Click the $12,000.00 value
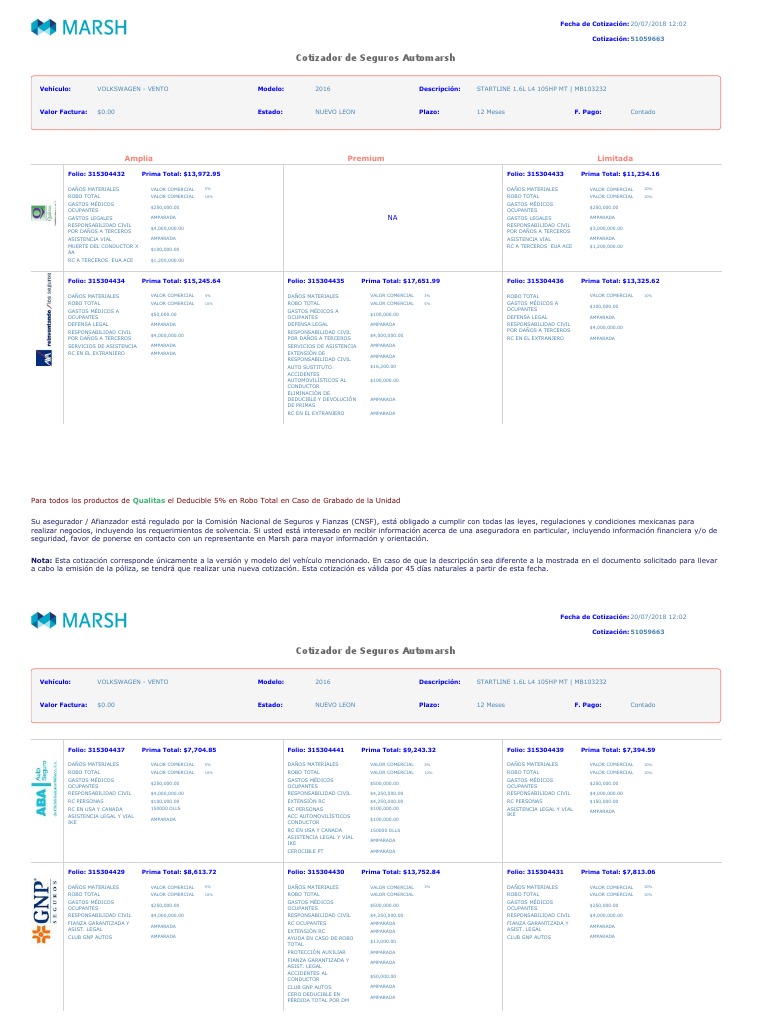This screenshot has height=1024, width=768. (383, 942)
